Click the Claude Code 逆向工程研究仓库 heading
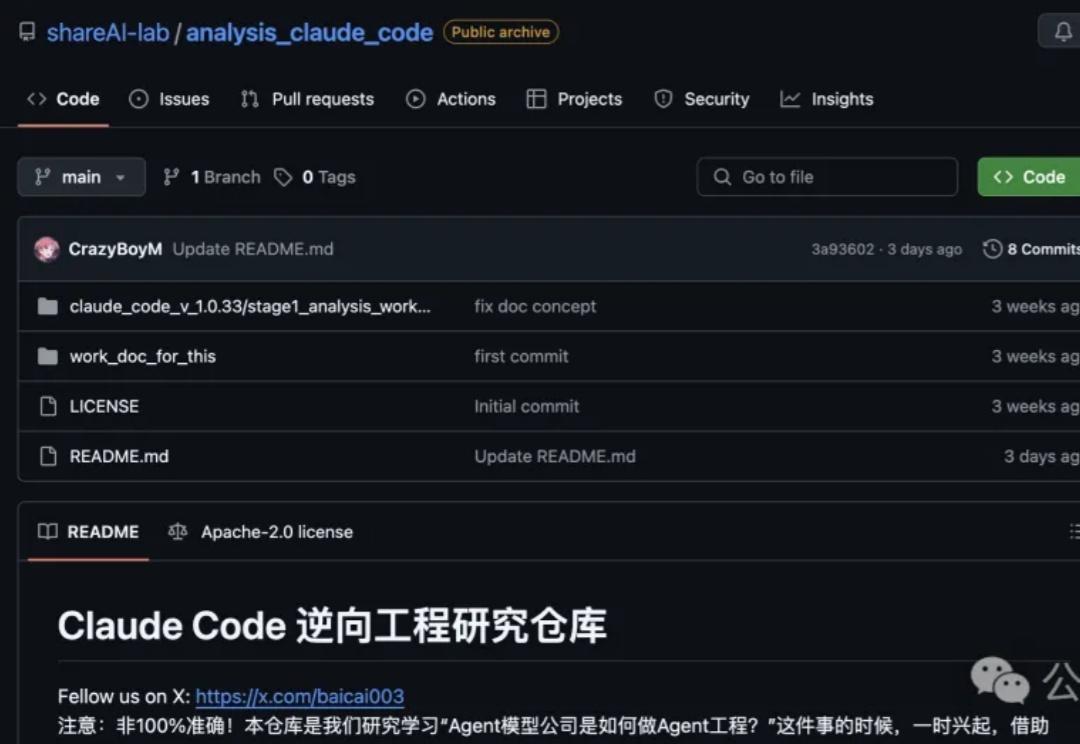 pyautogui.click(x=332, y=626)
